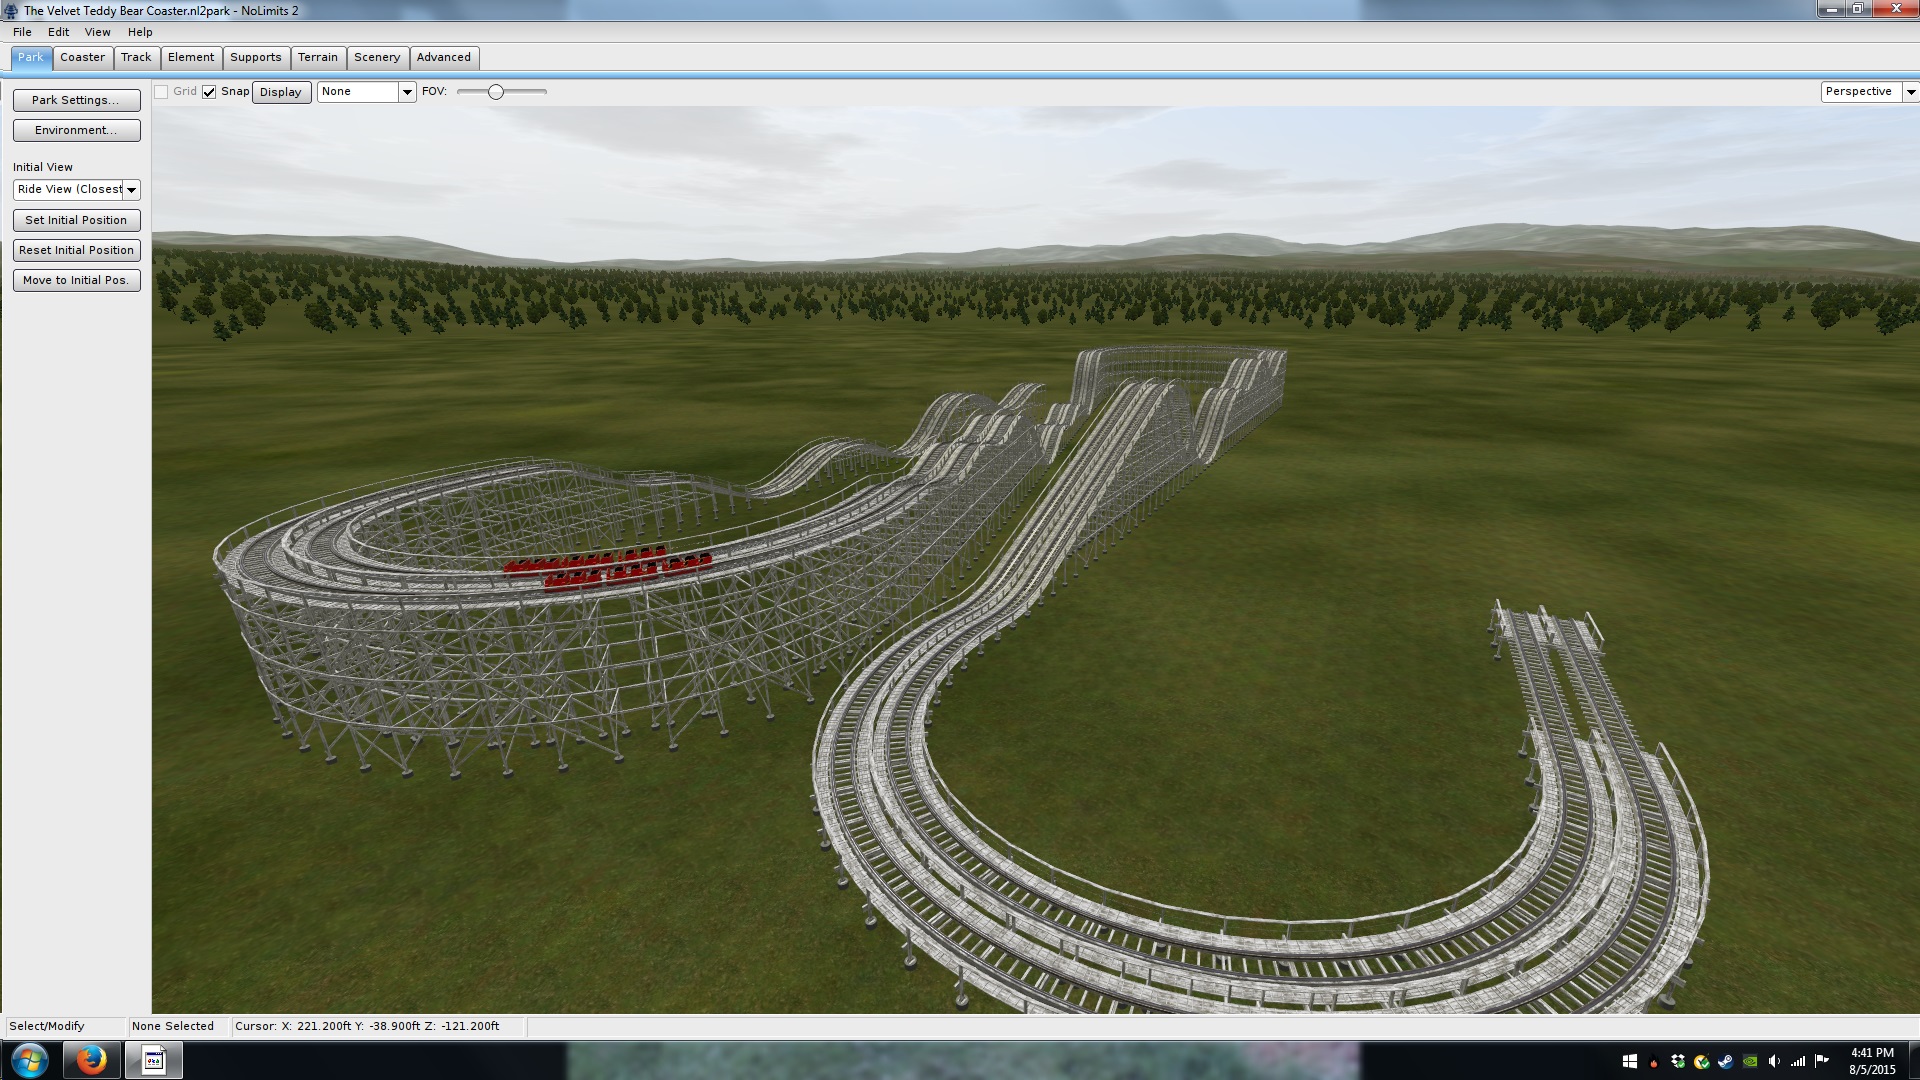Open the Terrain tab
The image size is (1920, 1080).
click(x=317, y=57)
